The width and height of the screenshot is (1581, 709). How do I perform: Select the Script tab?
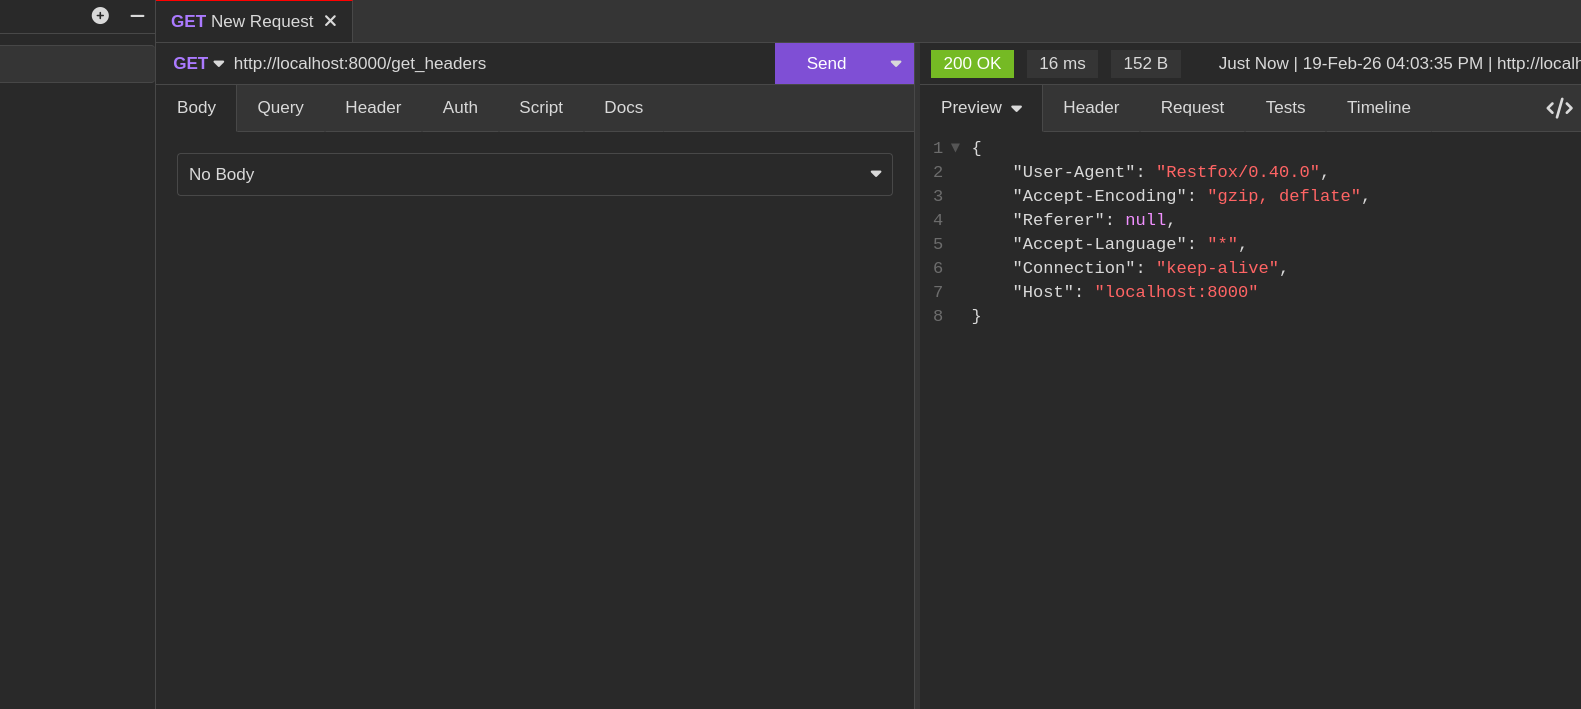click(541, 108)
